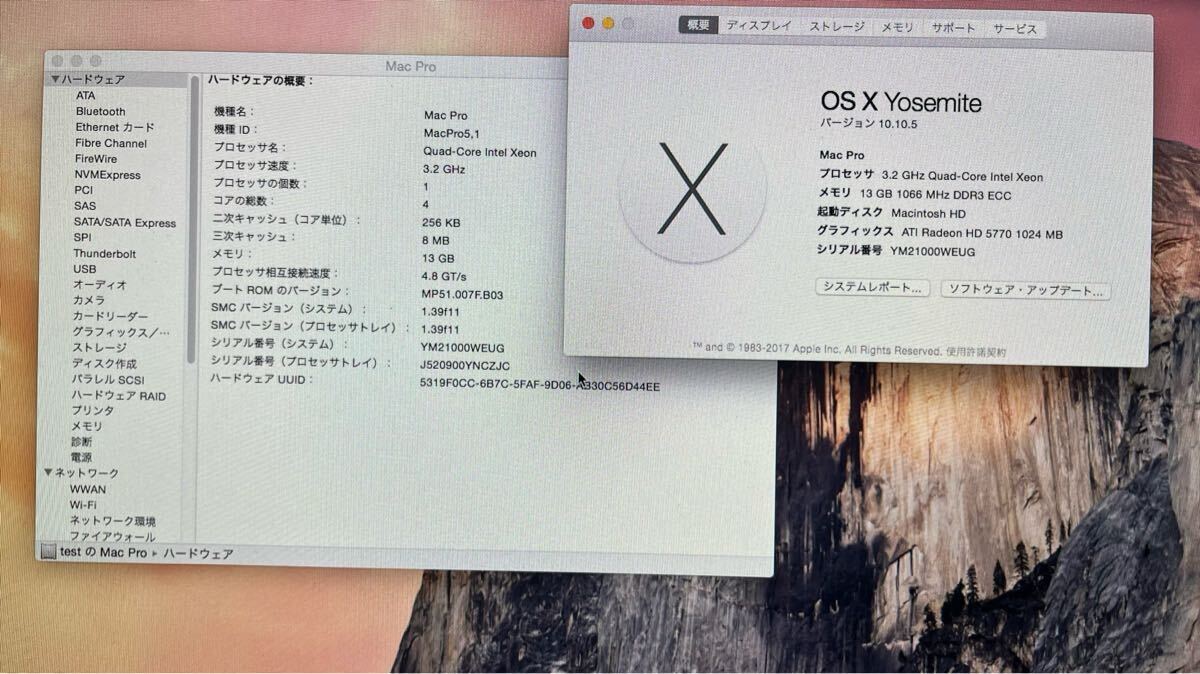Click the MP51.007F.B03 boot ROM value

pyautogui.click(x=462, y=295)
